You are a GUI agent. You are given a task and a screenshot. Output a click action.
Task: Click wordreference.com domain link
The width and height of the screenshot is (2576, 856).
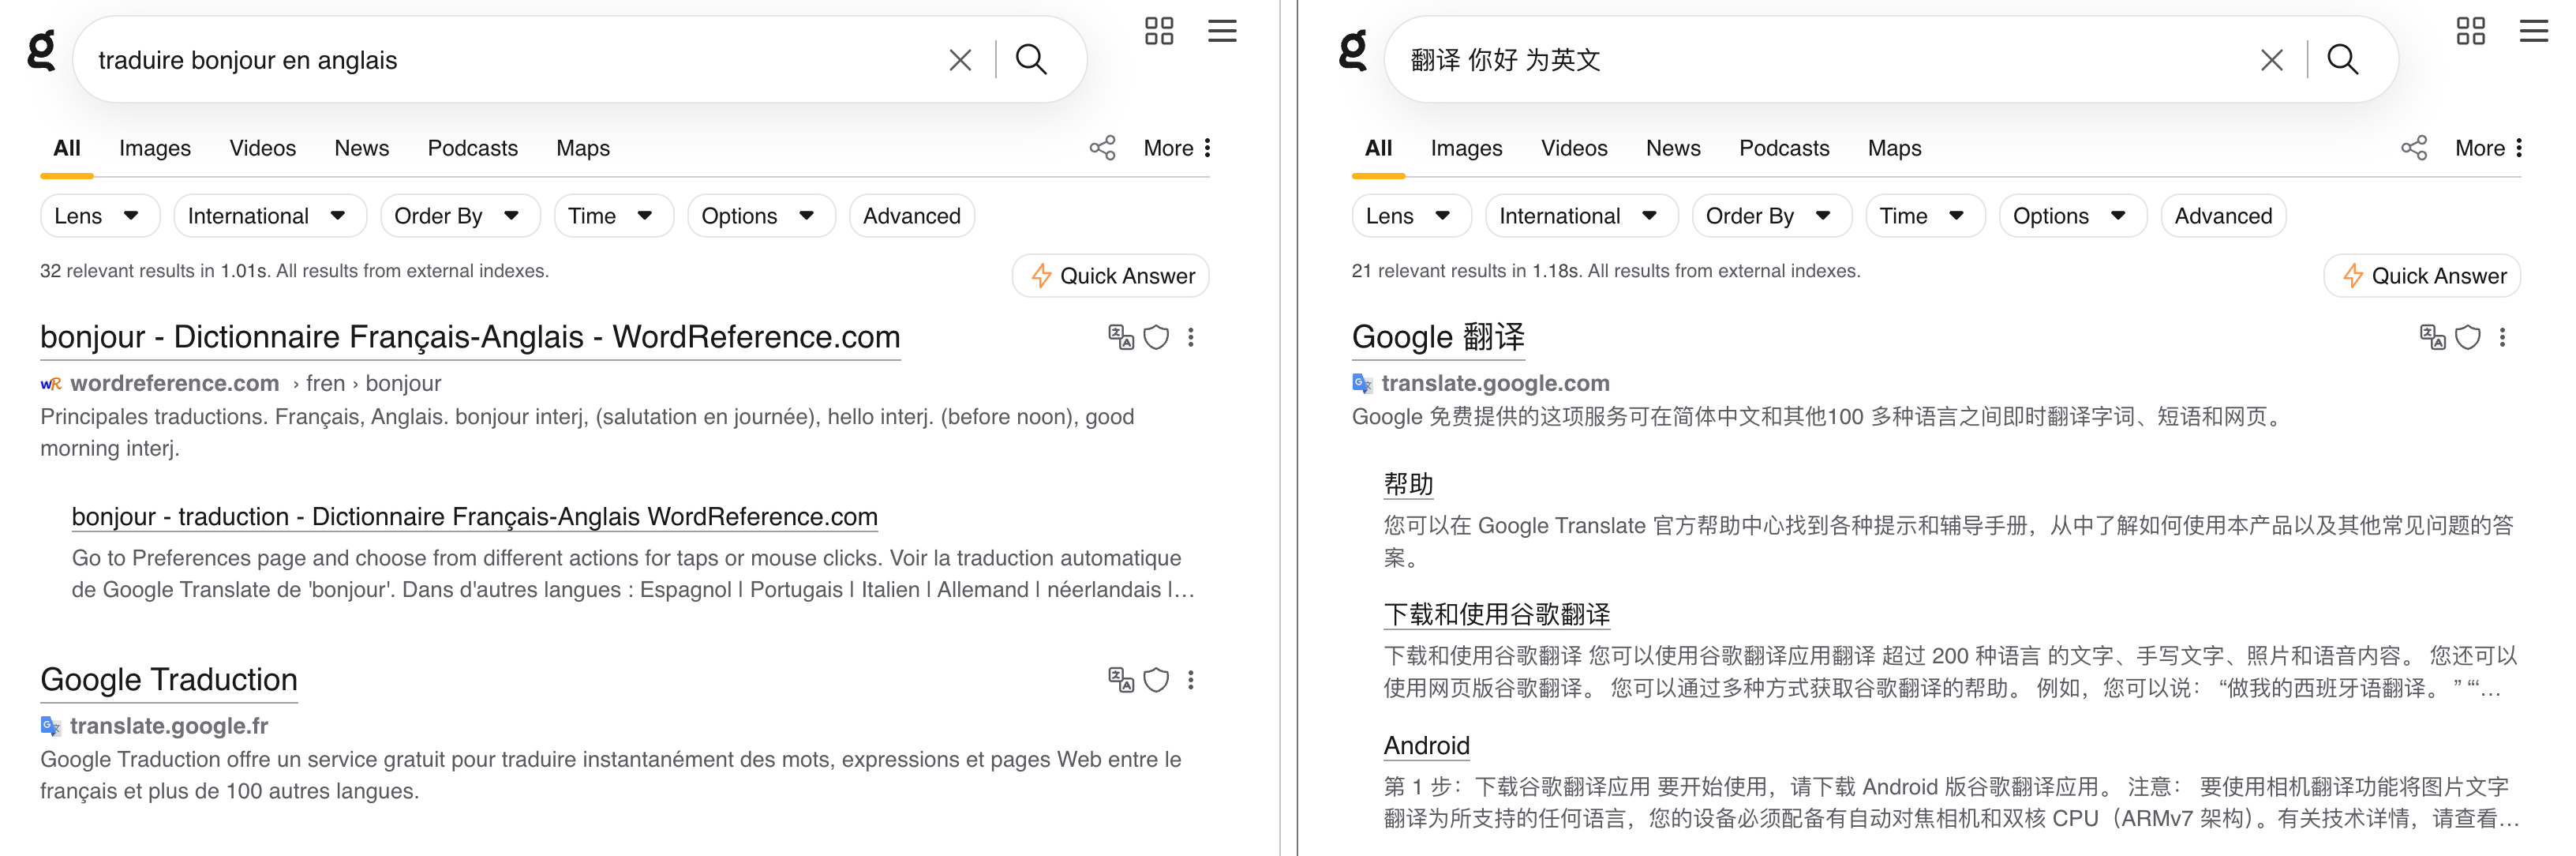click(x=174, y=383)
